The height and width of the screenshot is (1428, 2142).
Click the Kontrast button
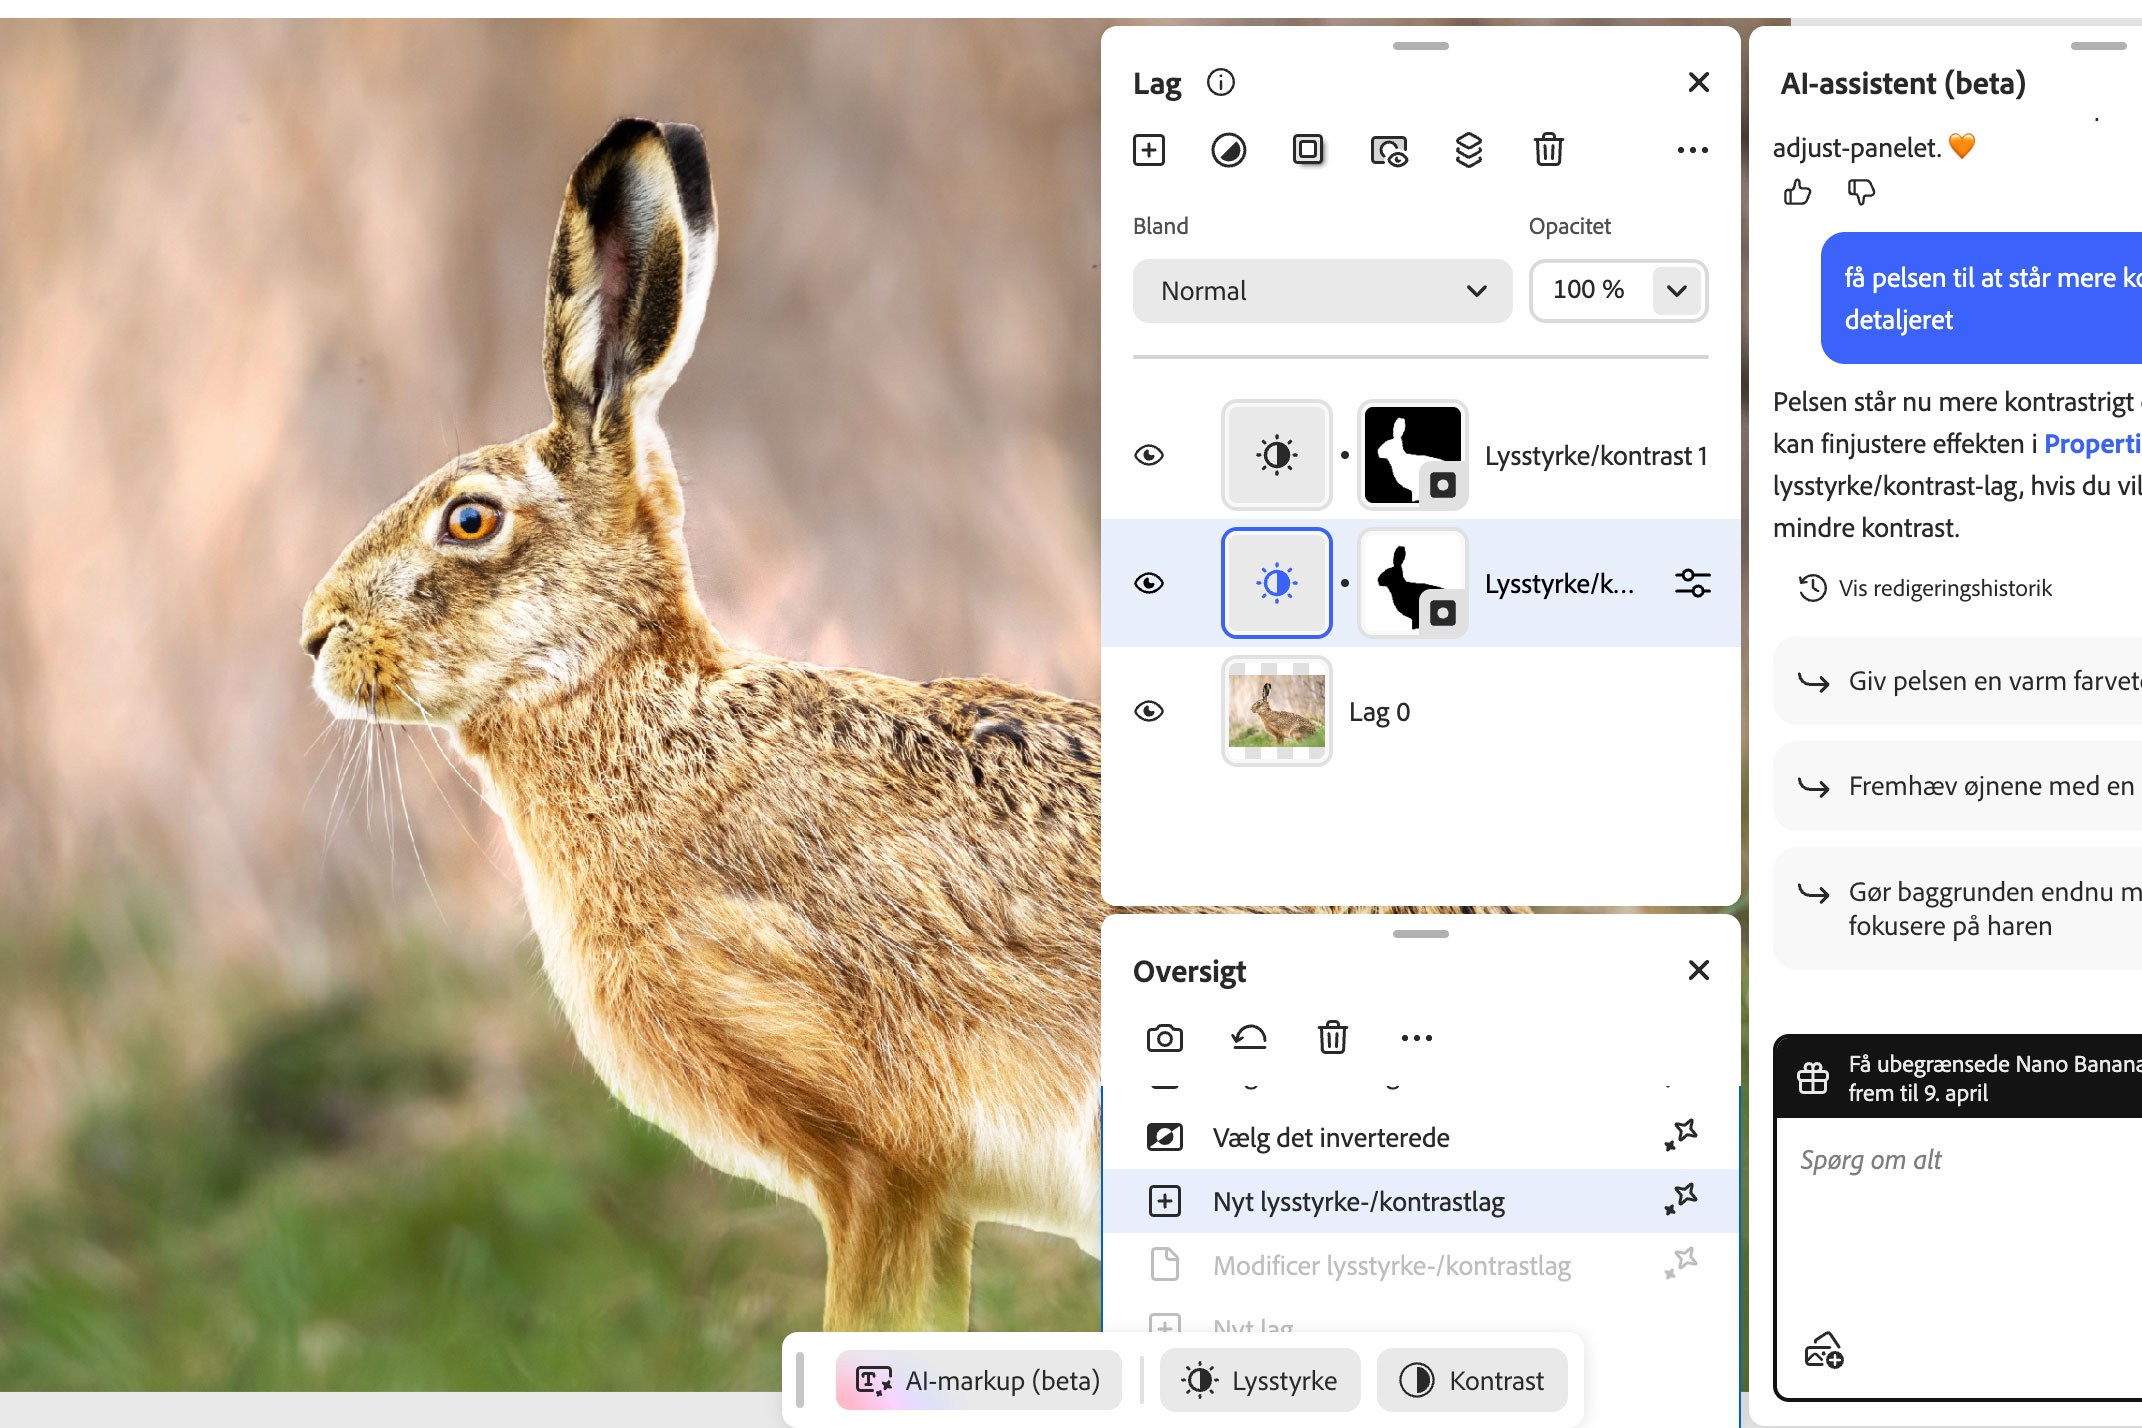pyautogui.click(x=1472, y=1380)
